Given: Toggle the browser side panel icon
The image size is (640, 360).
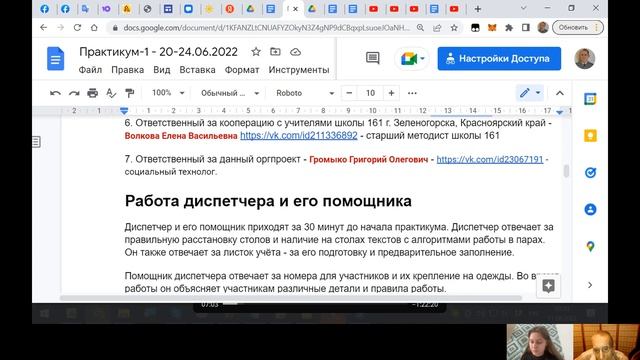Looking at the screenshot, I should [x=526, y=28].
